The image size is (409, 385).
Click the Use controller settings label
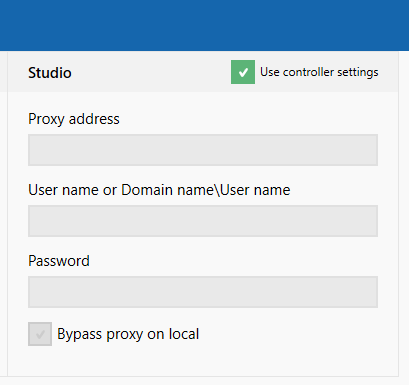(319, 72)
